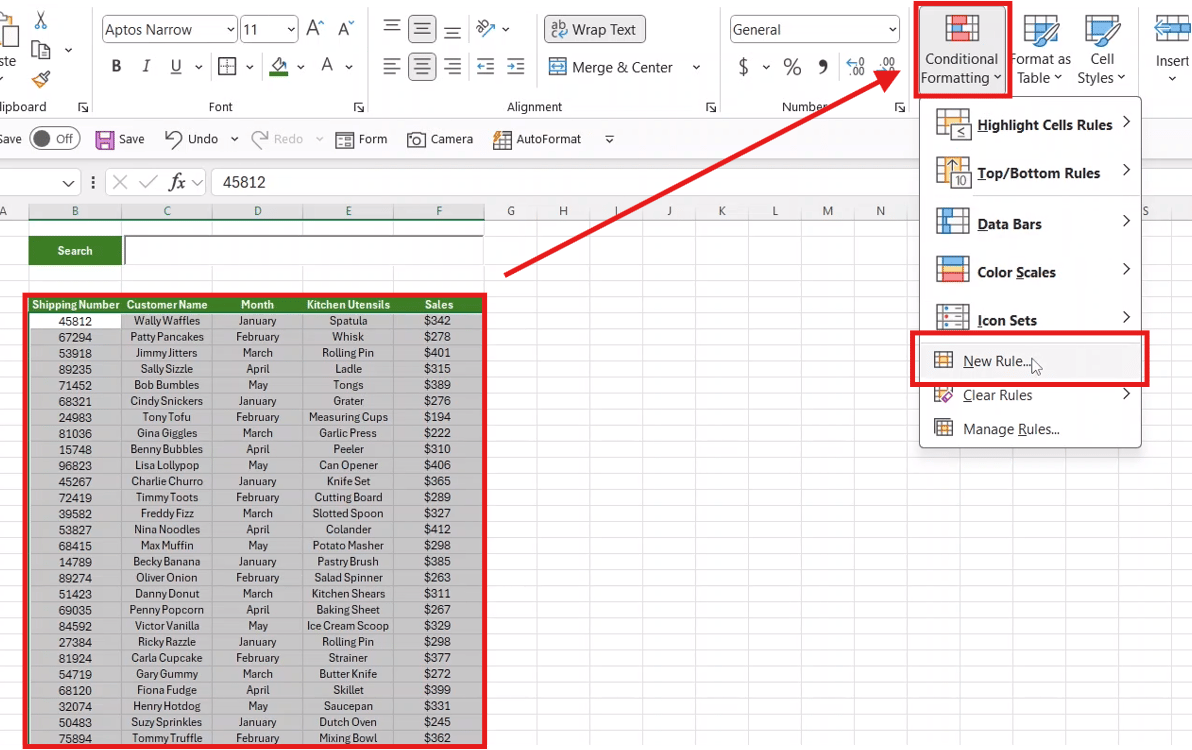Open the Undo history dropdown arrow
This screenshot has width=1192, height=750.
click(234, 139)
